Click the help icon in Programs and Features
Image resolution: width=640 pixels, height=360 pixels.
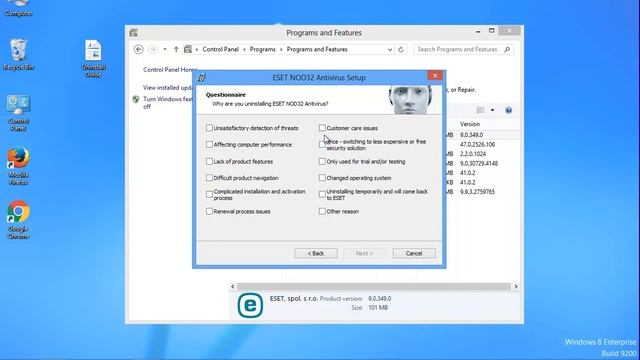[509, 110]
